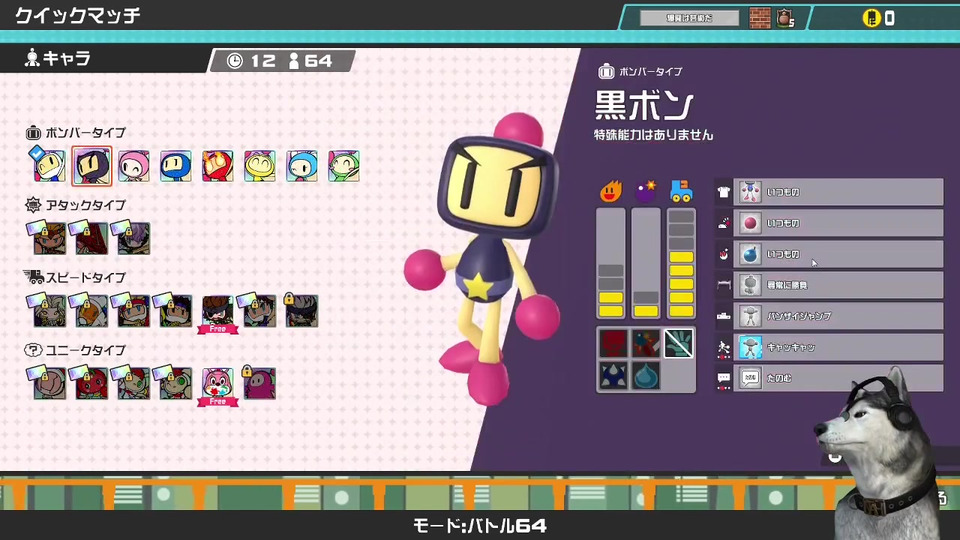Open accessory row showing pink ball

pyautogui.click(x=838, y=223)
